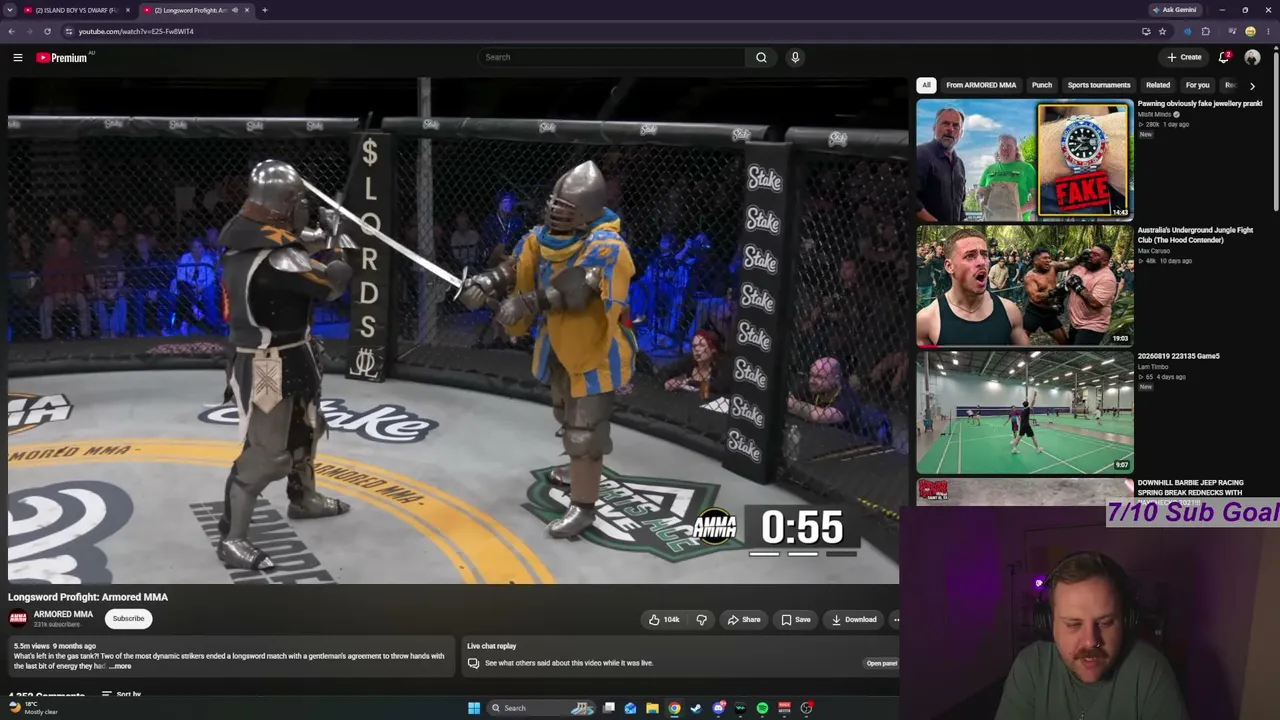Viewport: 1280px width, 720px height.
Task: Open the live chat replay panel
Action: click(x=881, y=663)
